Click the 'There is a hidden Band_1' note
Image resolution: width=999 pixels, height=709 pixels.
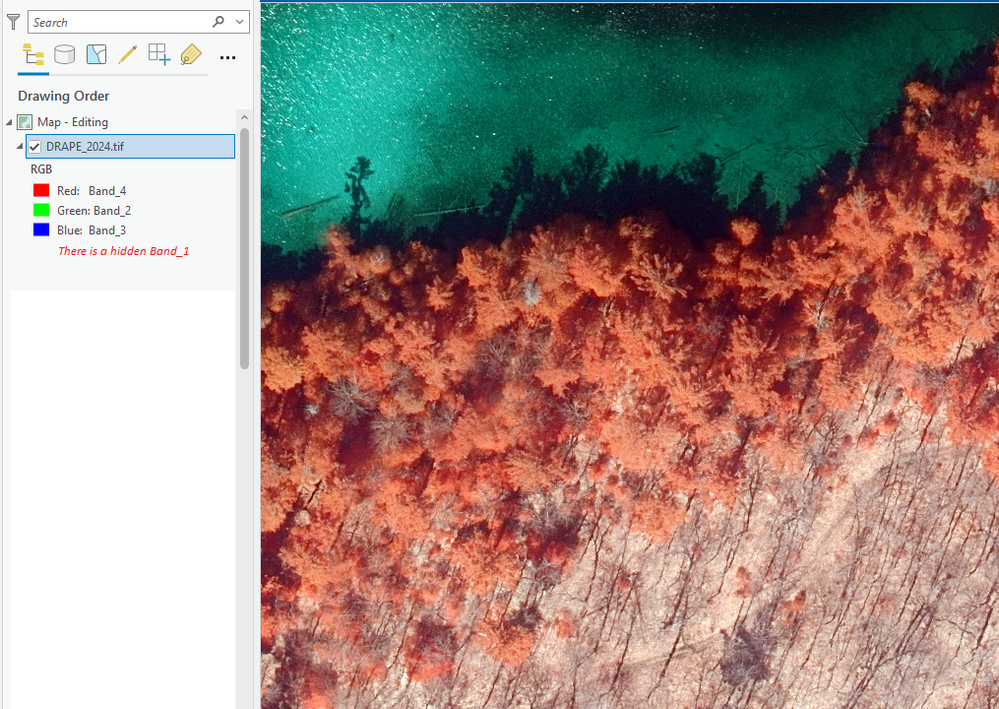pos(124,251)
